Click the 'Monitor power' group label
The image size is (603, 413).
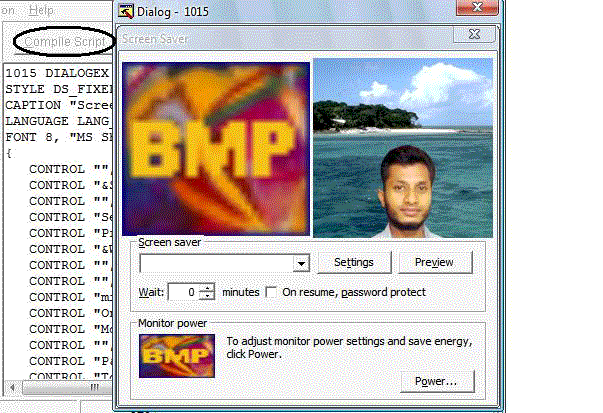coord(173,323)
